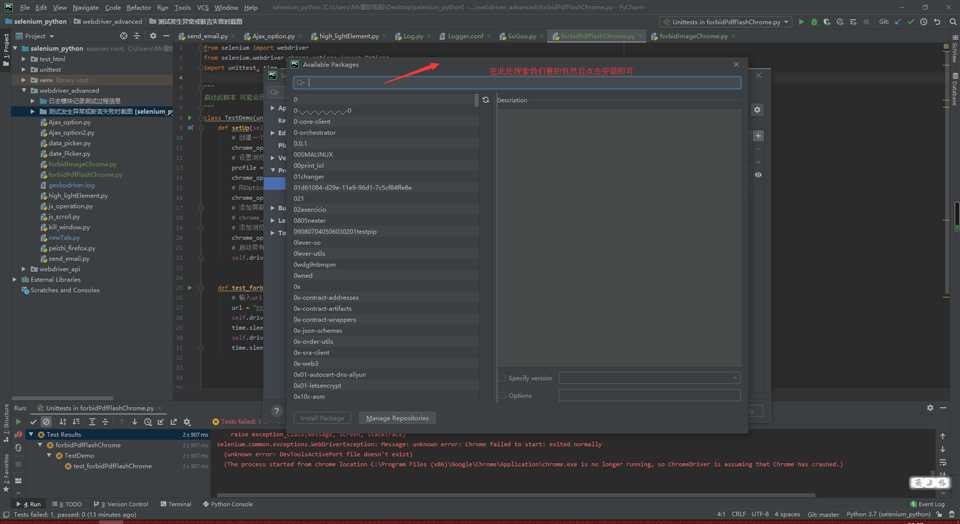Run the current configuration with green play icon
Viewport: 960px width, 524px height.
pyautogui.click(x=801, y=21)
